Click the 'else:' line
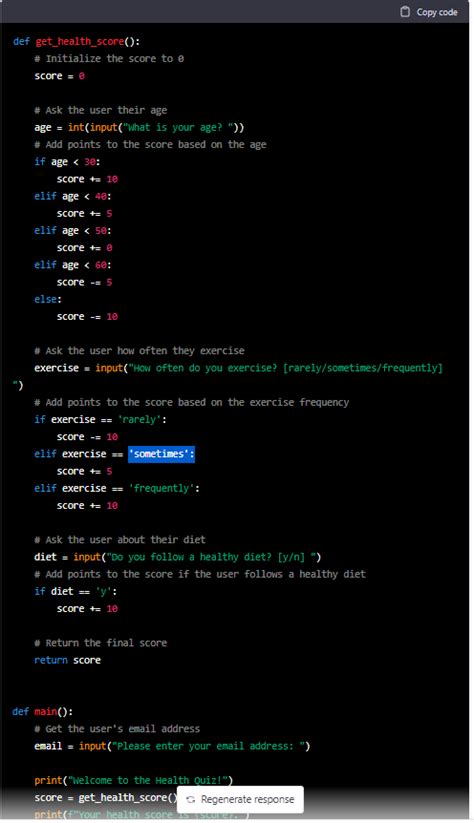474x823 pixels. (x=48, y=299)
